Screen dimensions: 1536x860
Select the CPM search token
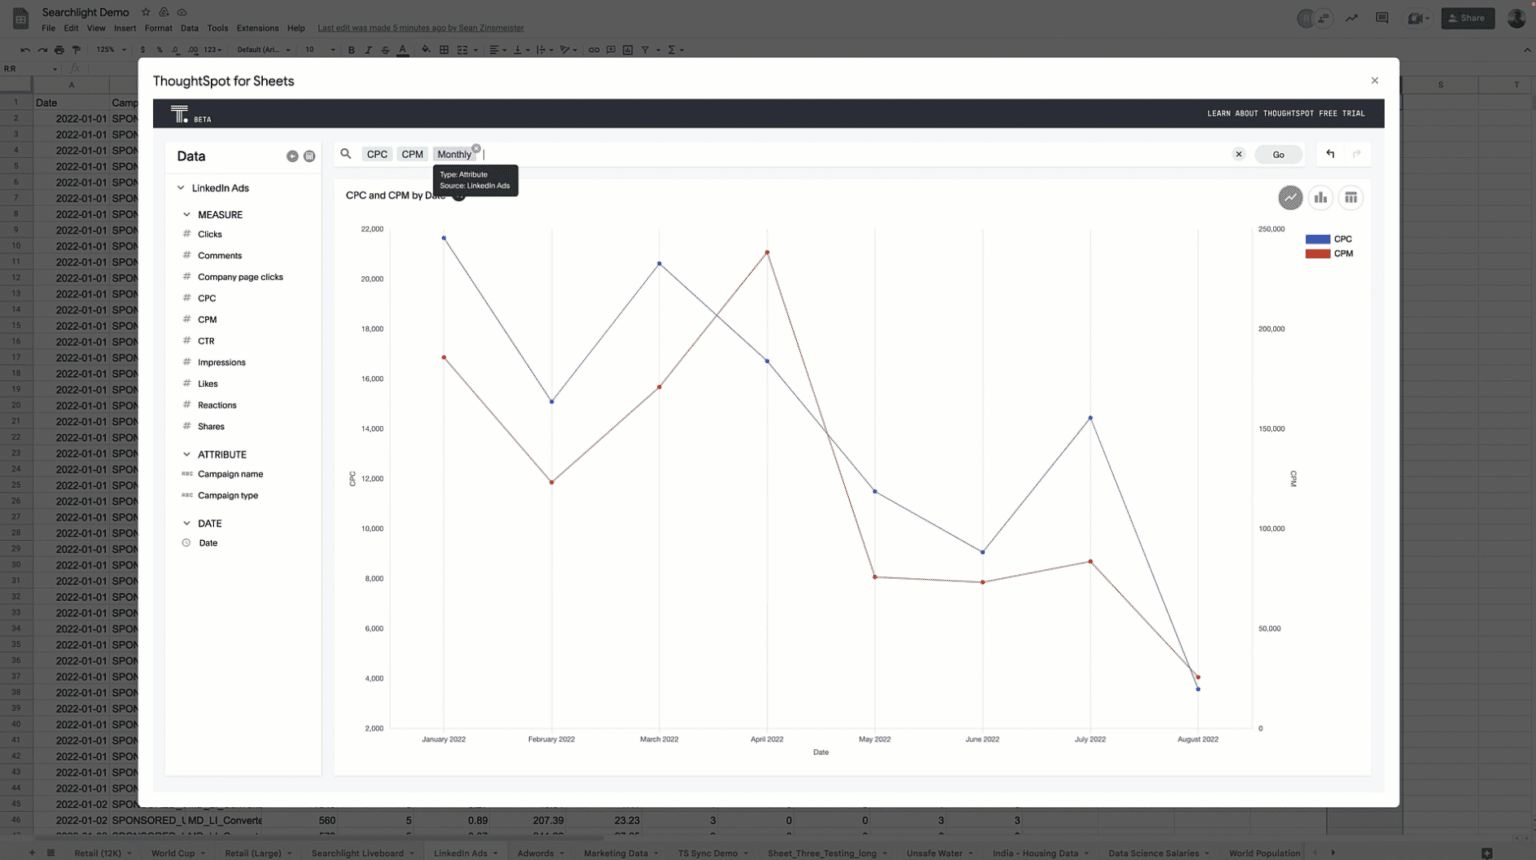pos(412,154)
